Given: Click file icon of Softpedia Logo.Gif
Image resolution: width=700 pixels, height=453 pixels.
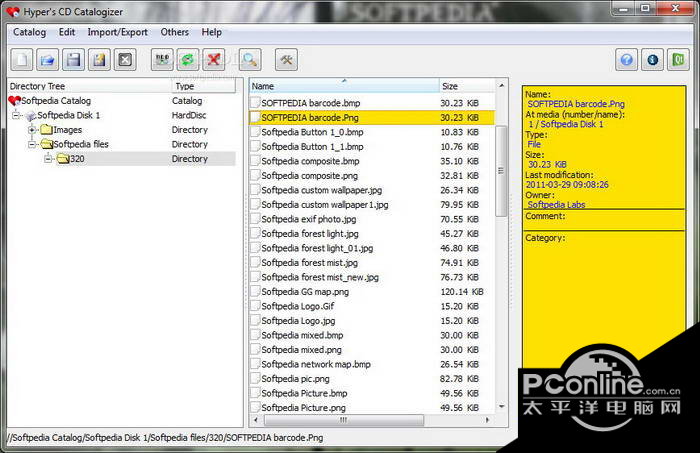Looking at the screenshot, I should pos(255,306).
